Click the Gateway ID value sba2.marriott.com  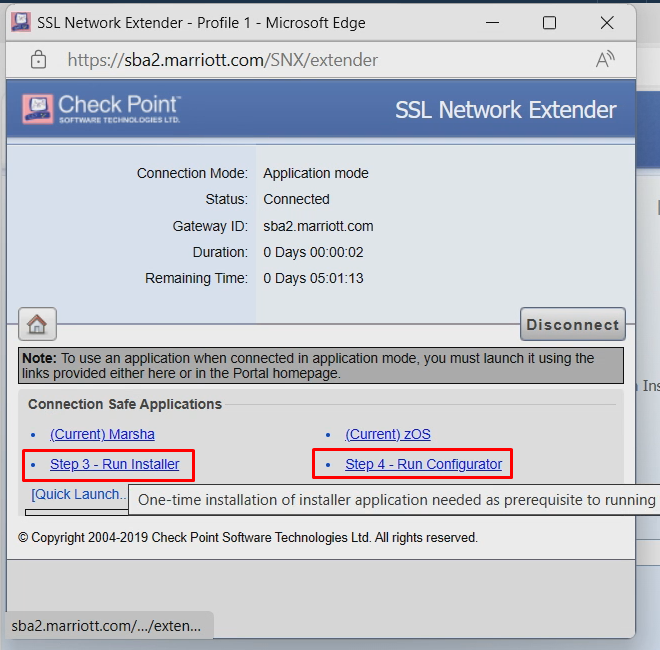pyautogui.click(x=318, y=226)
